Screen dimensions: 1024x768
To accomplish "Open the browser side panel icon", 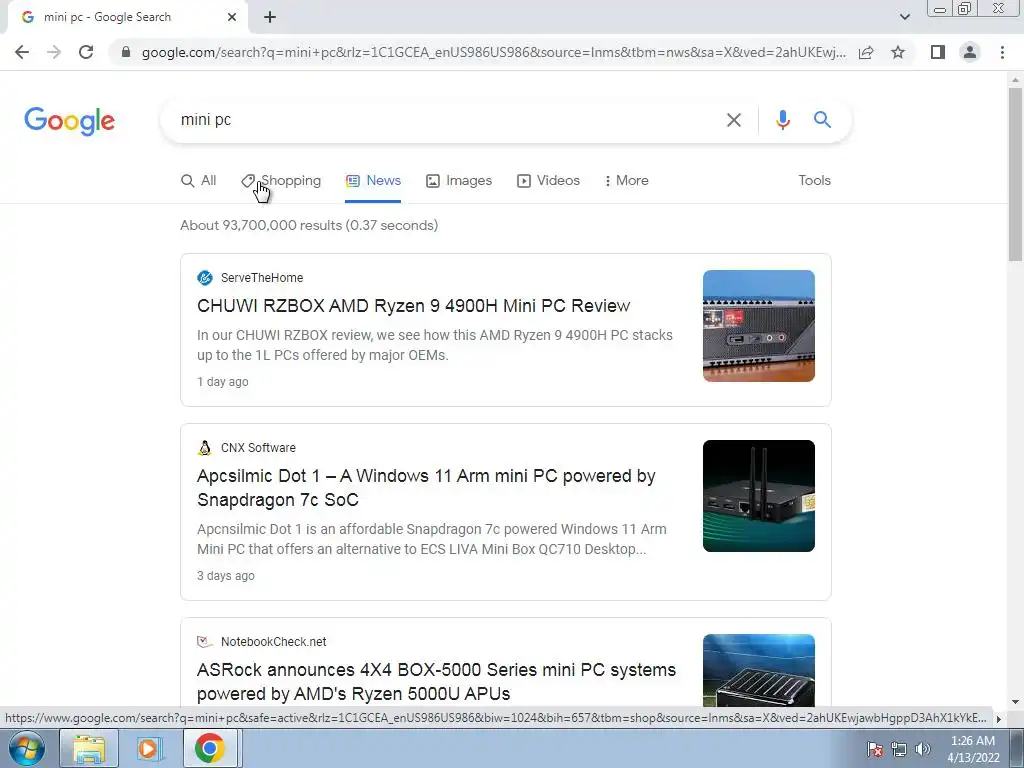I will click(938, 52).
